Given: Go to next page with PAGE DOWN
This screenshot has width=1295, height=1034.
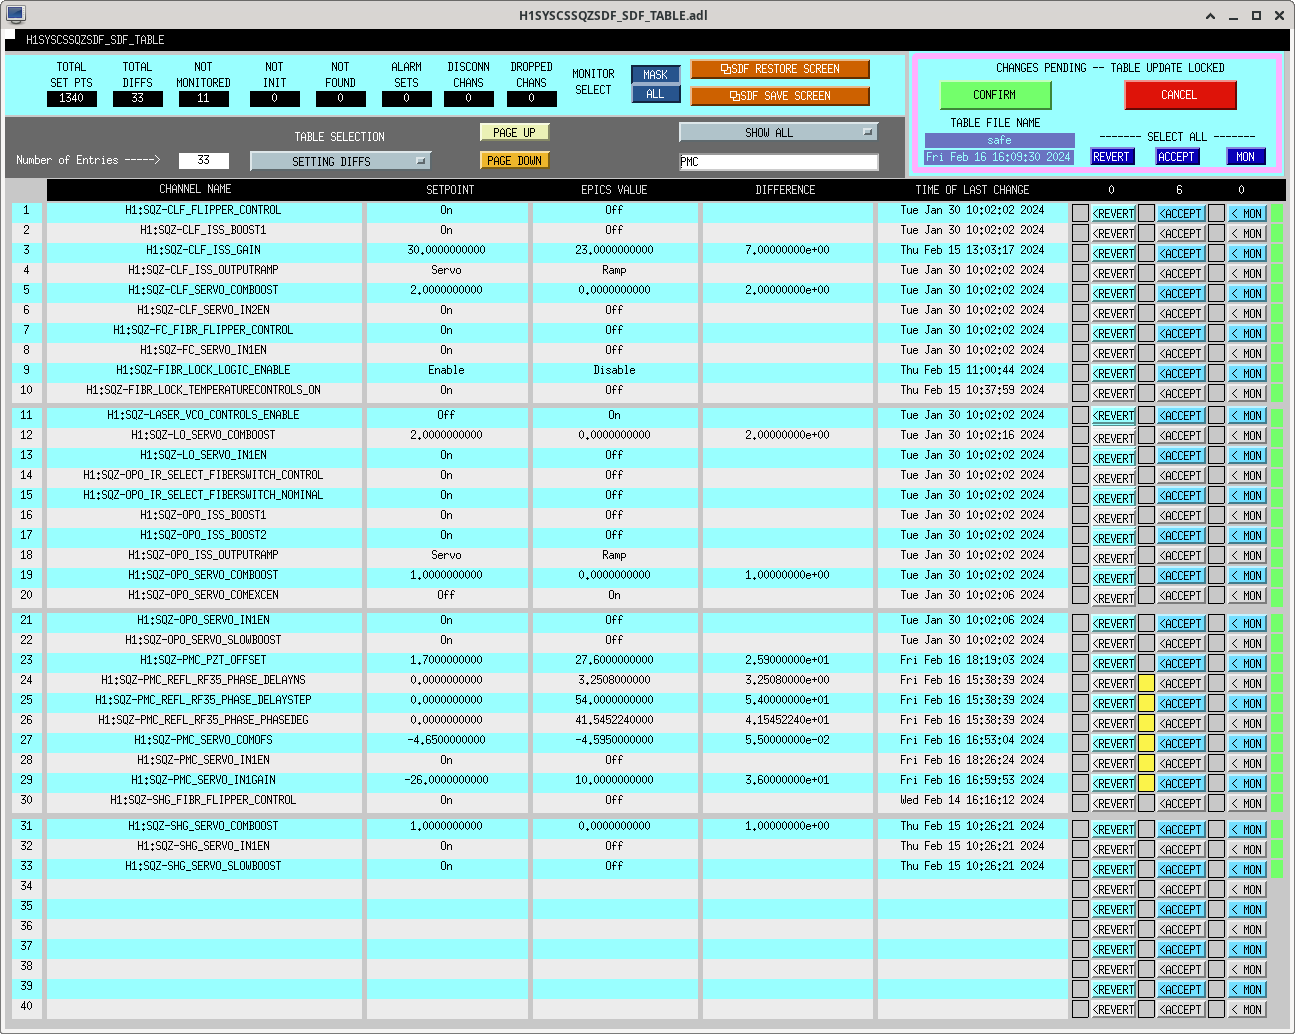Looking at the screenshot, I should pyautogui.click(x=515, y=160).
